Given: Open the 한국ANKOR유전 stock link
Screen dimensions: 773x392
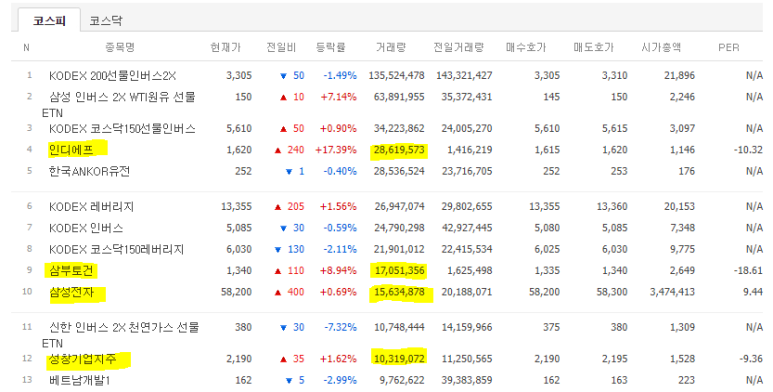Looking at the screenshot, I should pos(89,172).
